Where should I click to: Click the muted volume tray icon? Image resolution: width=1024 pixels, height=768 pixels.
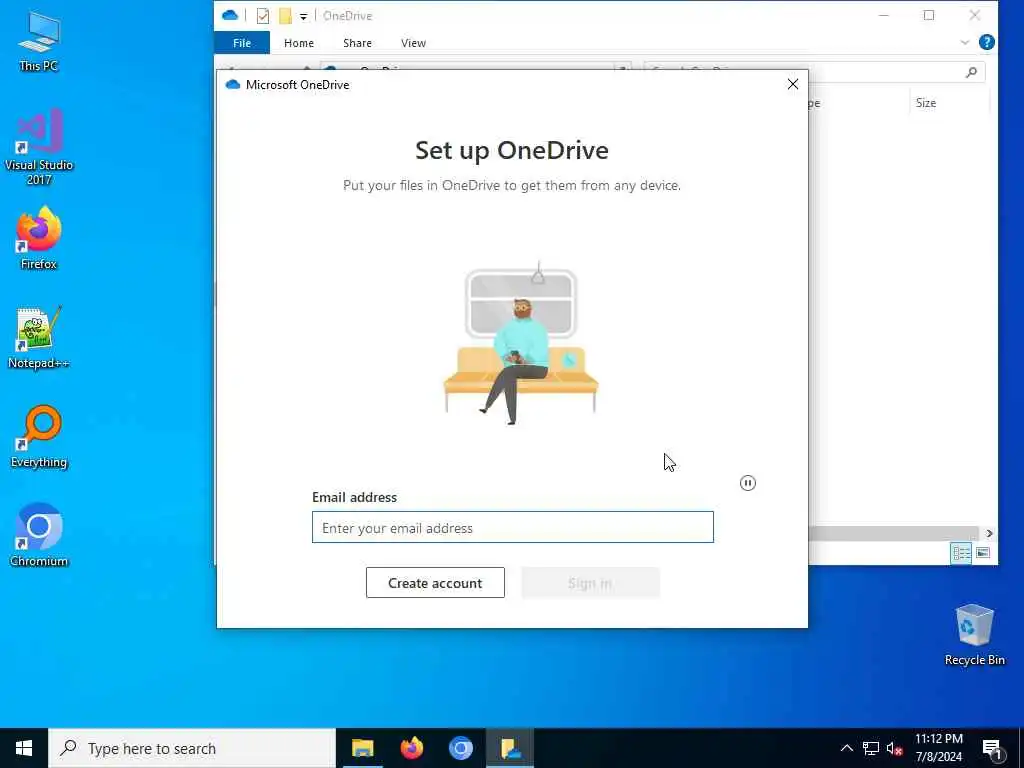coord(895,748)
